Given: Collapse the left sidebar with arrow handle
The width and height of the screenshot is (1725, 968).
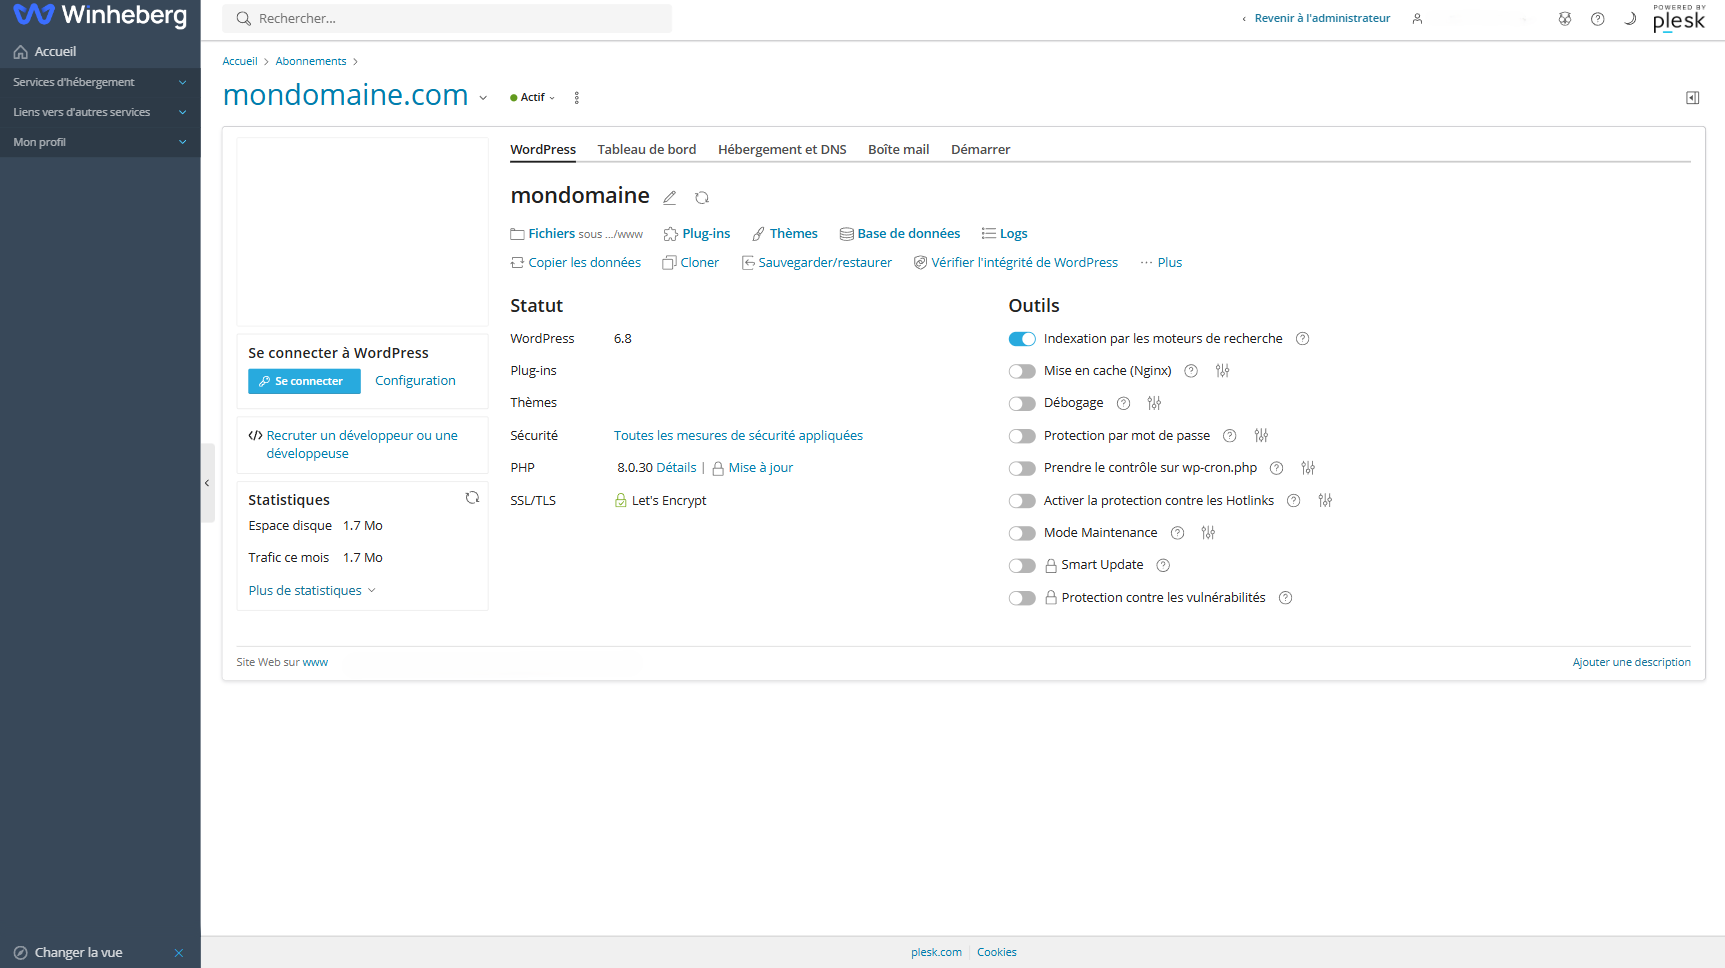Looking at the screenshot, I should click(x=207, y=483).
